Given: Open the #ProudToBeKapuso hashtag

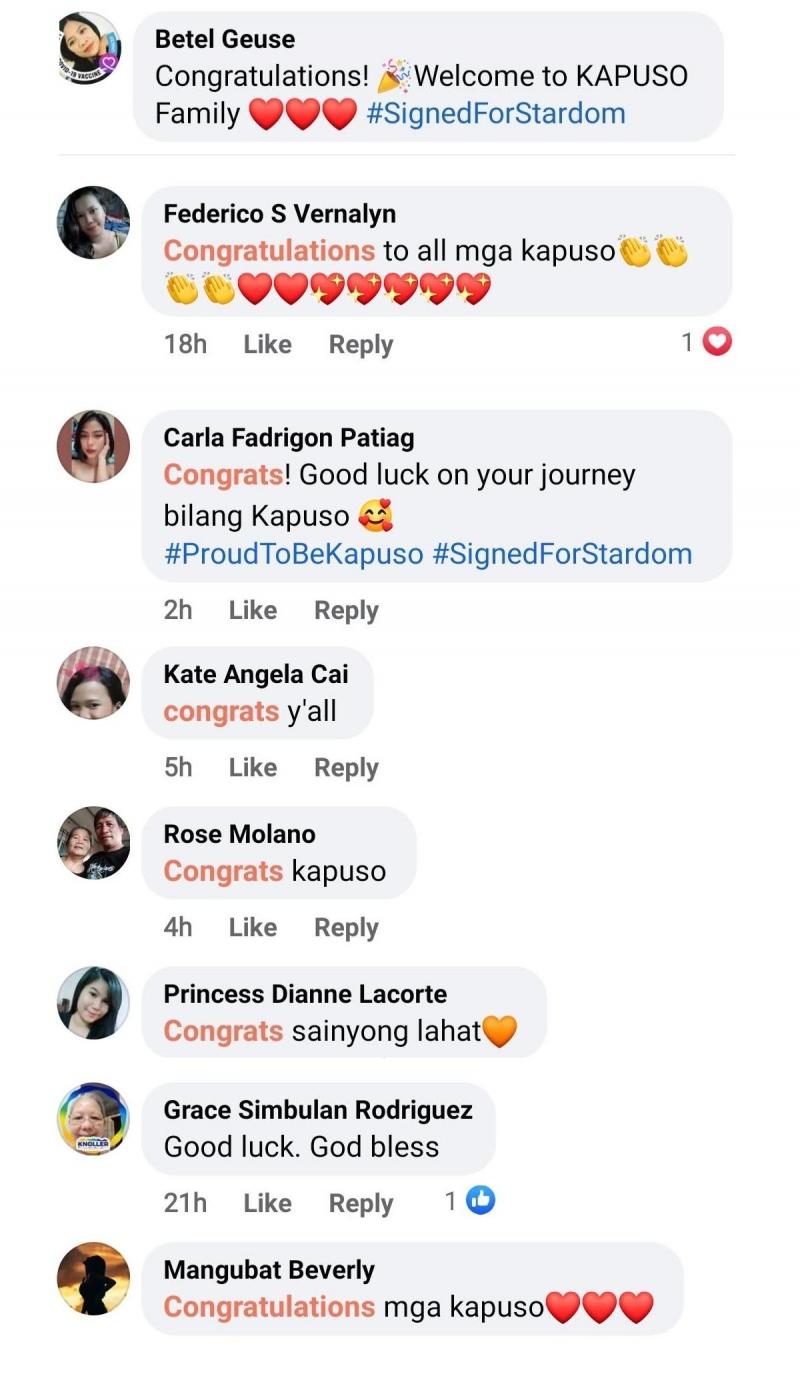Looking at the screenshot, I should pyautogui.click(x=294, y=554).
